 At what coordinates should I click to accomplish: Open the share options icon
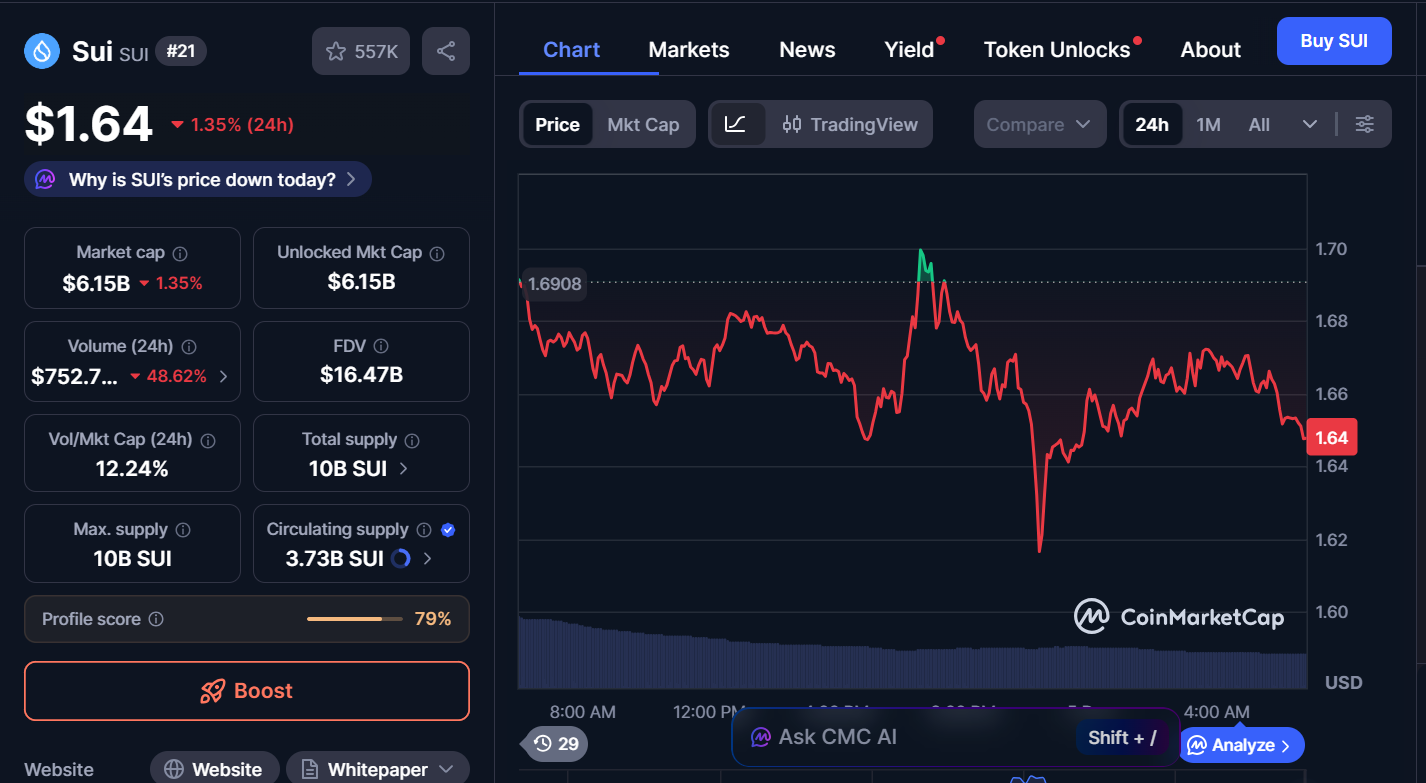coord(445,50)
